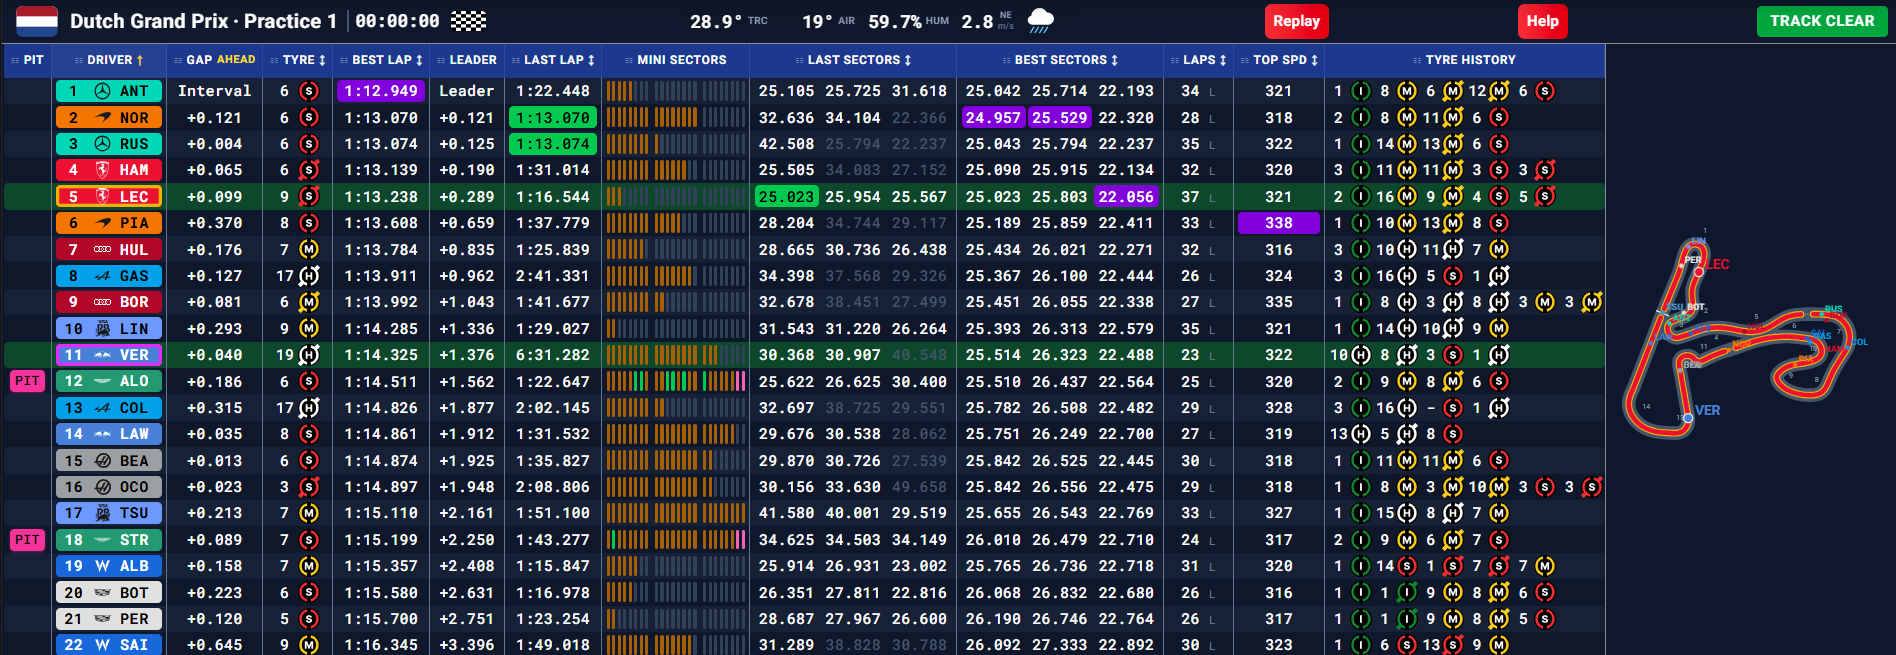
Task: Click the TYRE HISTORY column header
Action: (1464, 60)
